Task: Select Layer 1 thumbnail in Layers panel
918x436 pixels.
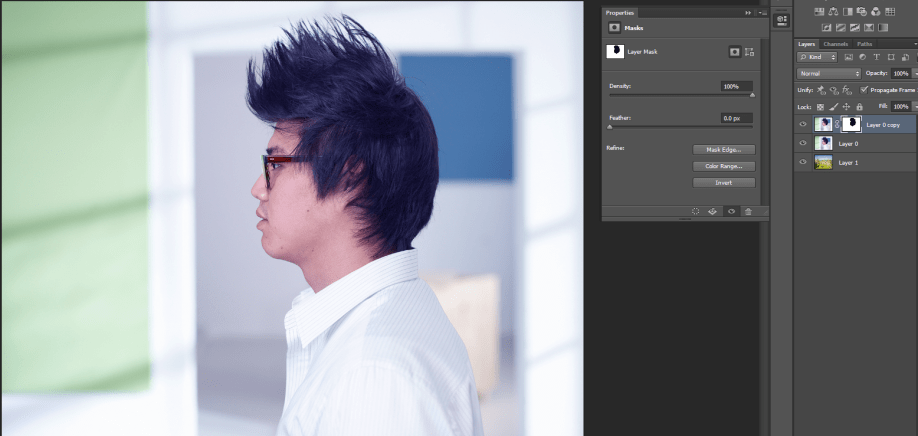Action: click(823, 162)
